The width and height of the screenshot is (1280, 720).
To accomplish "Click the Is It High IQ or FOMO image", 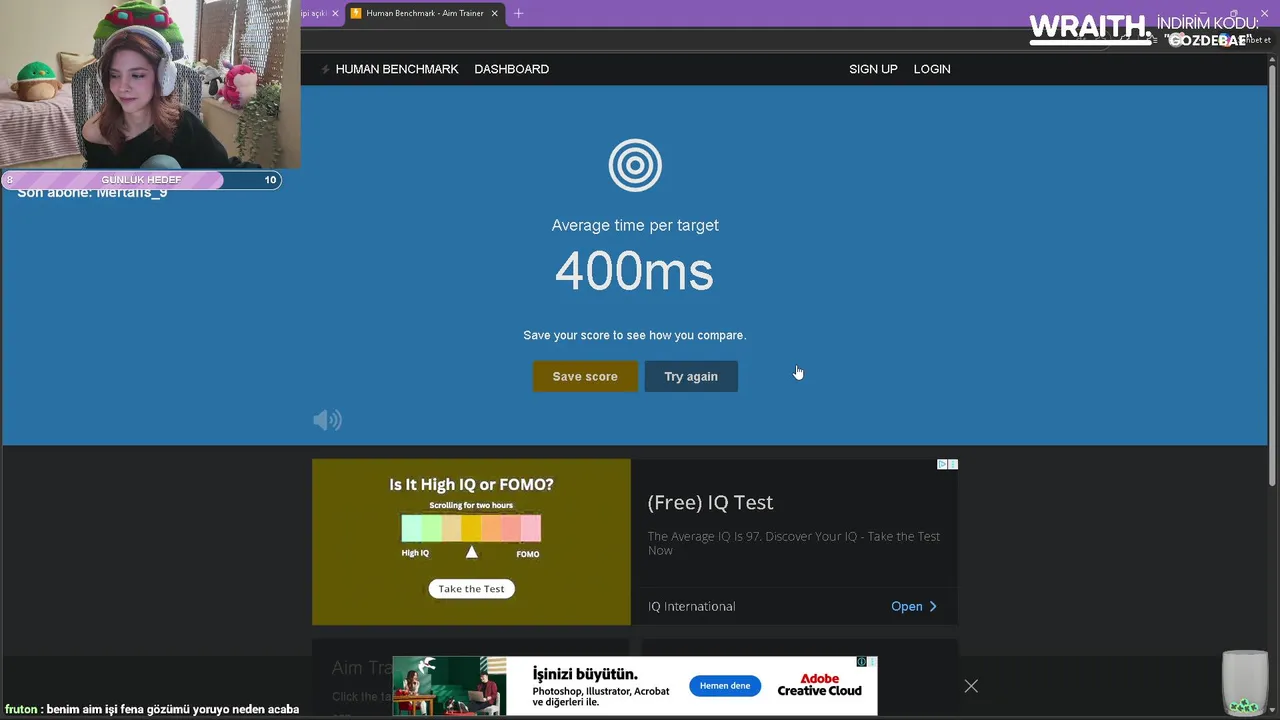I will (471, 542).
